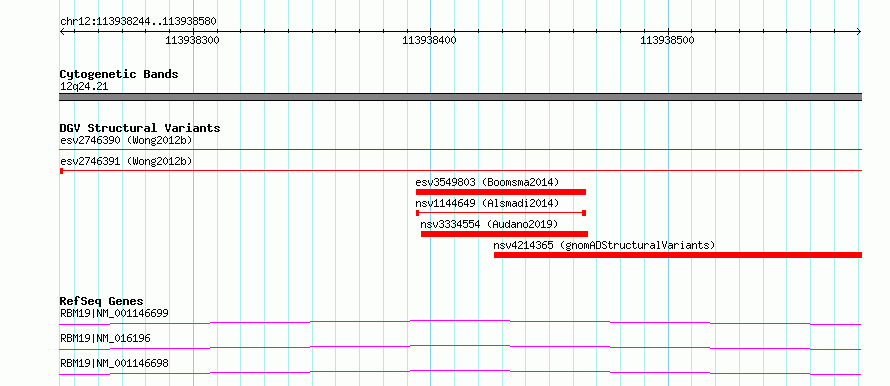Click the magenta intron line of NM_001146699
This screenshot has height=386, width=890.
pyautogui.click(x=460, y=322)
